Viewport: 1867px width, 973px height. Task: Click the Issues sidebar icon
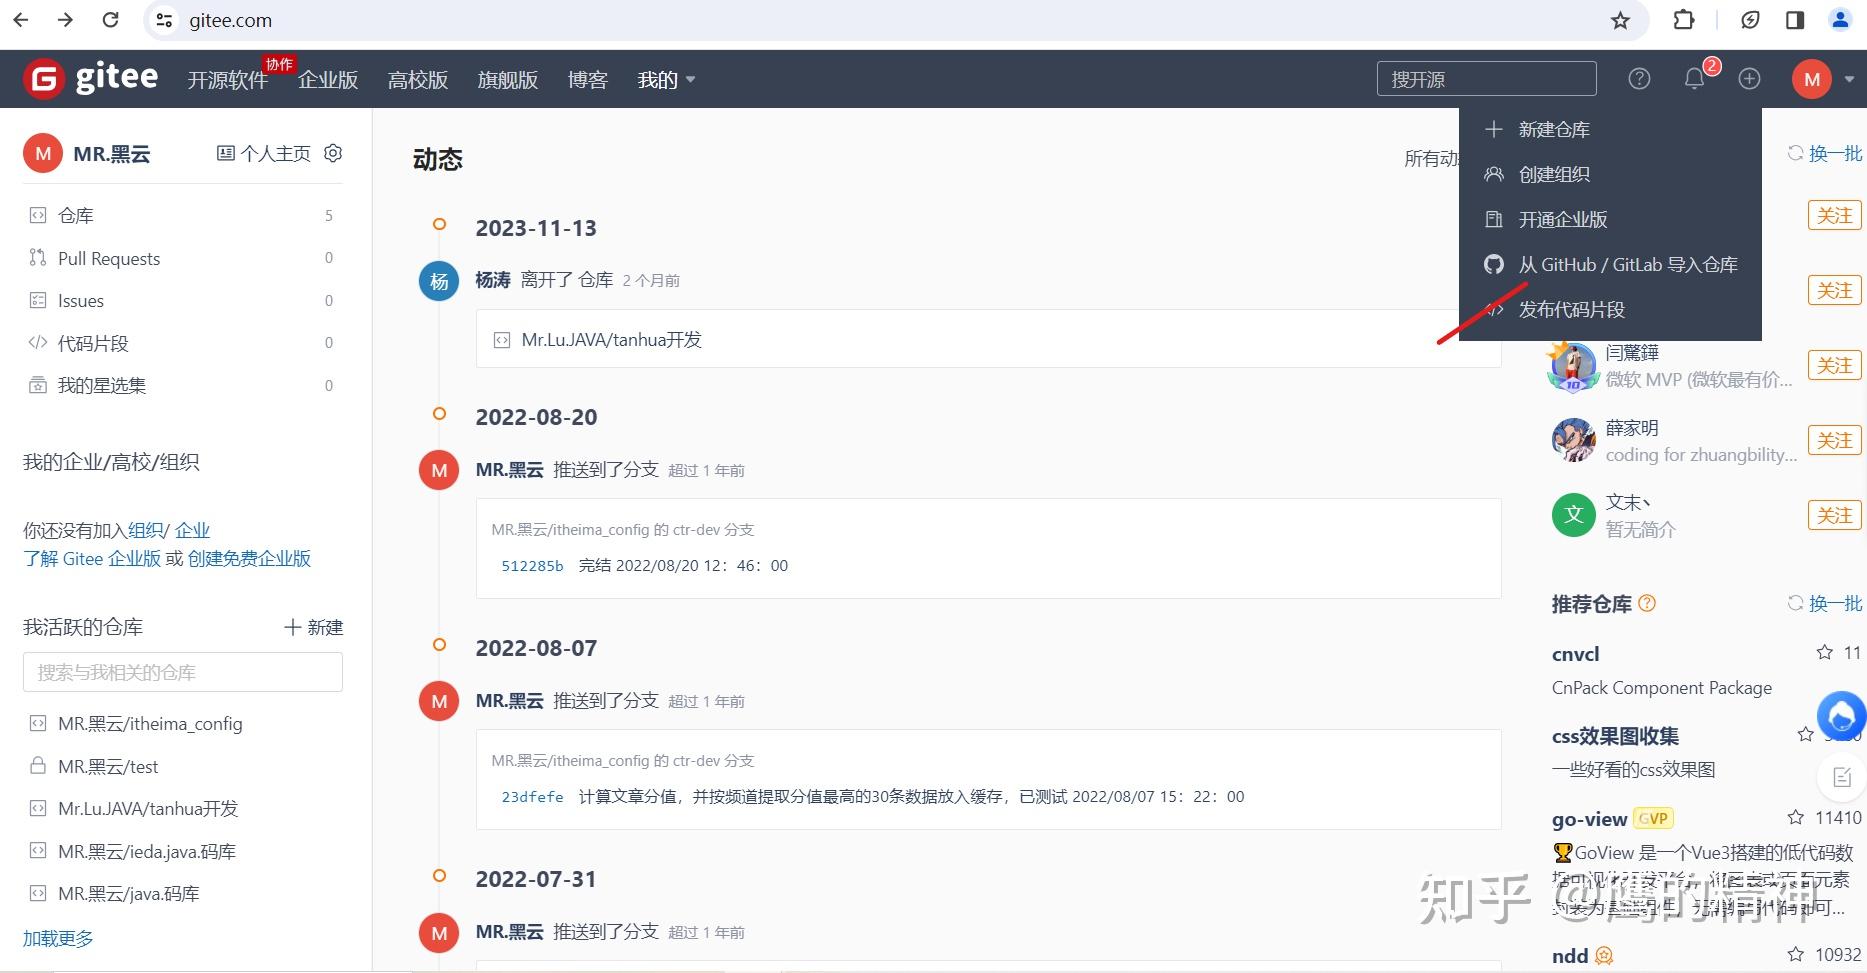pos(37,300)
